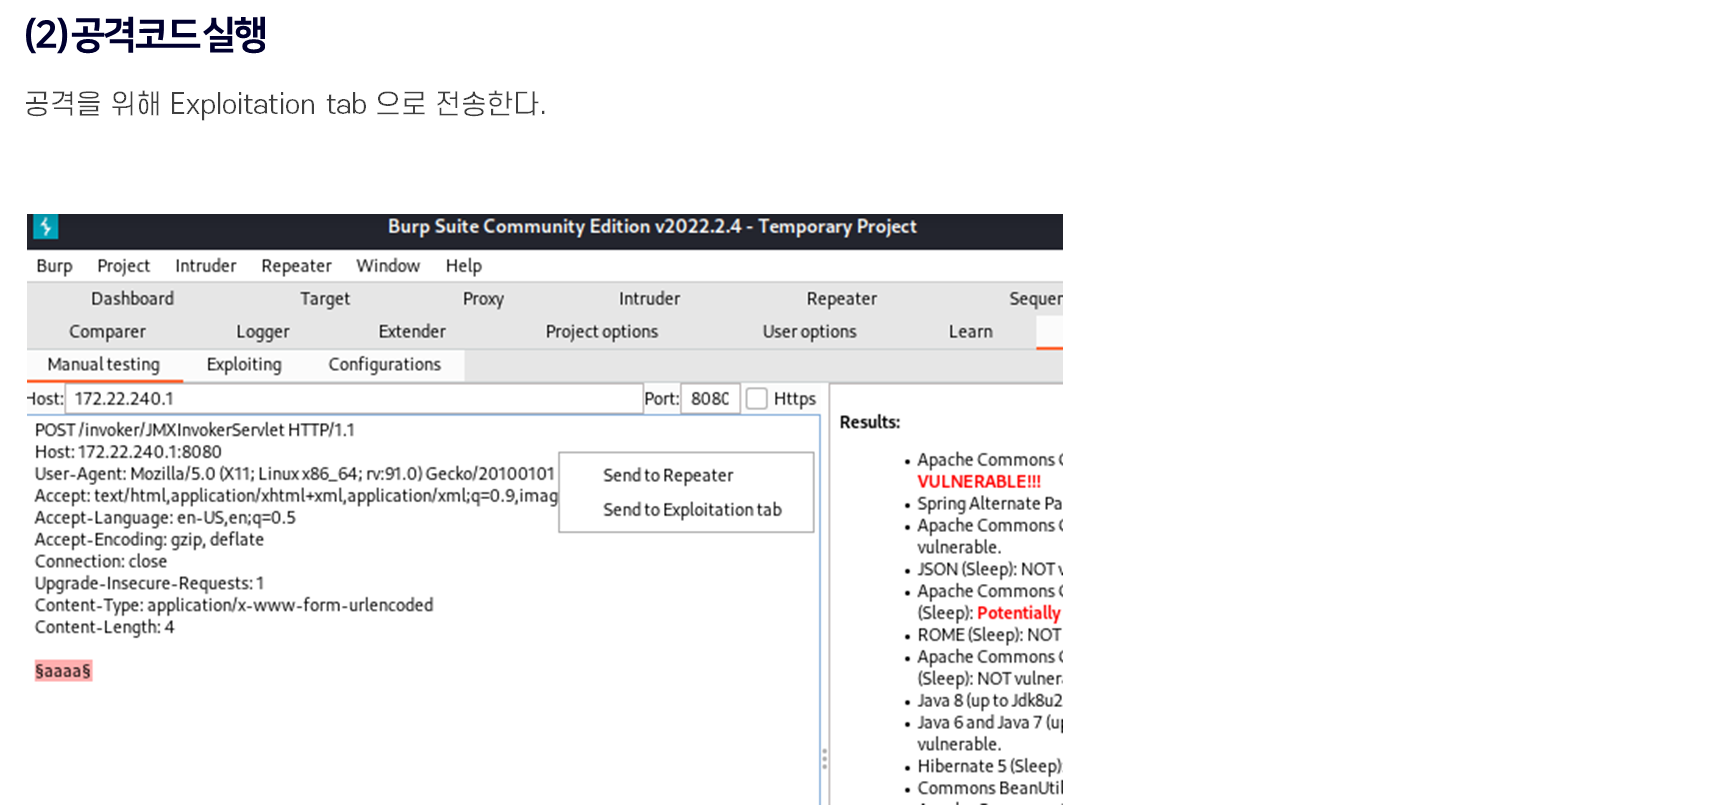This screenshot has height=805, width=1723.
Task: Choose Send to Exploitation tab option
Action: pos(692,510)
